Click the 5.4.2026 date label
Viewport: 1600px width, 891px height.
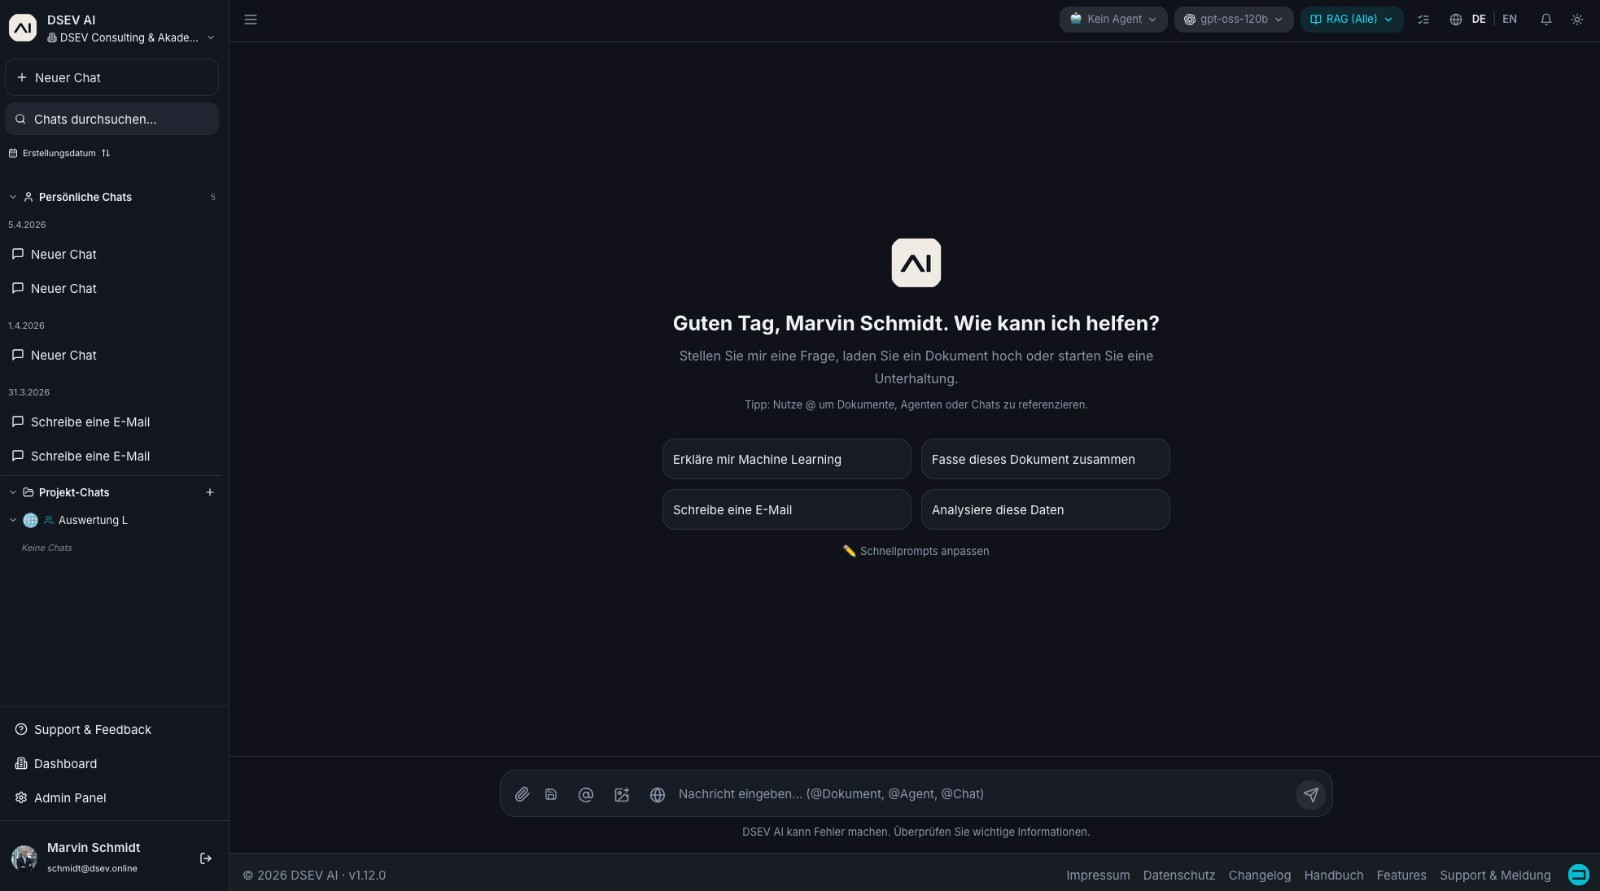tap(27, 225)
